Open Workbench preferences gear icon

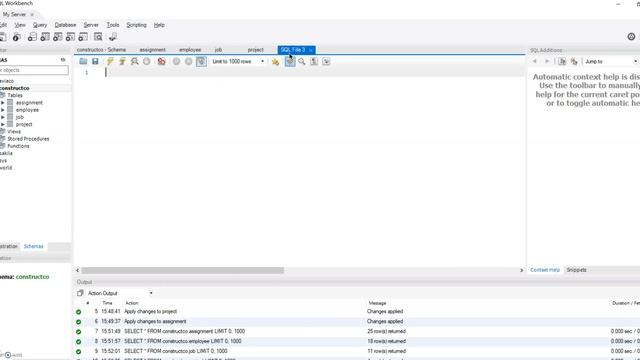pyautogui.click(x=631, y=37)
